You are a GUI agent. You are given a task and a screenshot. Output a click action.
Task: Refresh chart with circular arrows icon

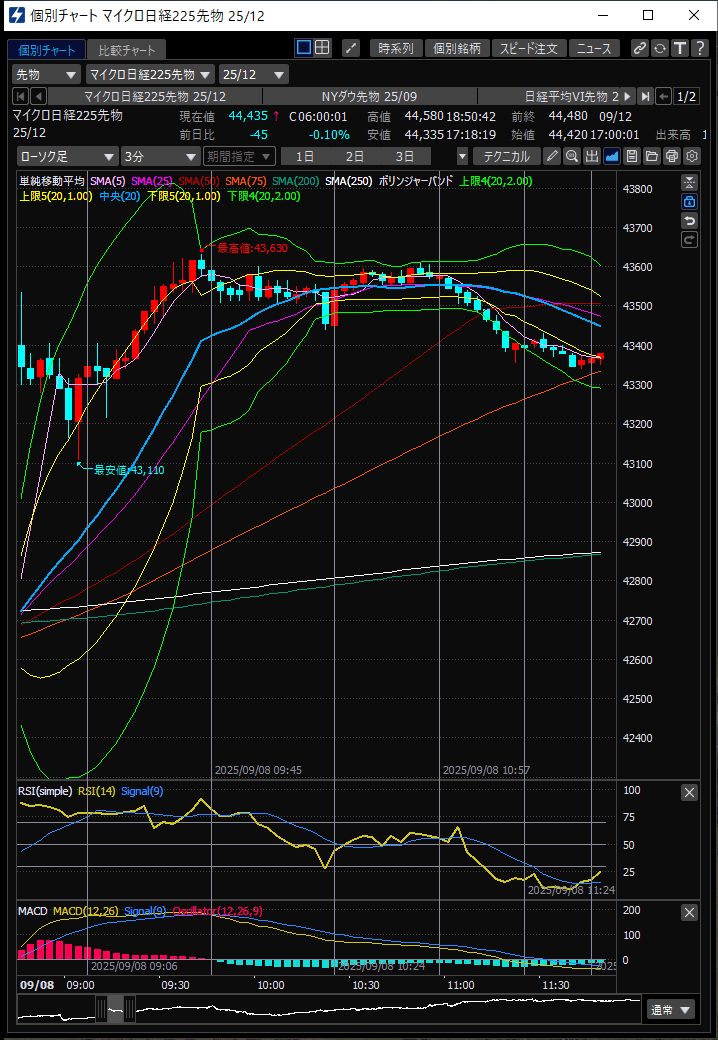660,48
